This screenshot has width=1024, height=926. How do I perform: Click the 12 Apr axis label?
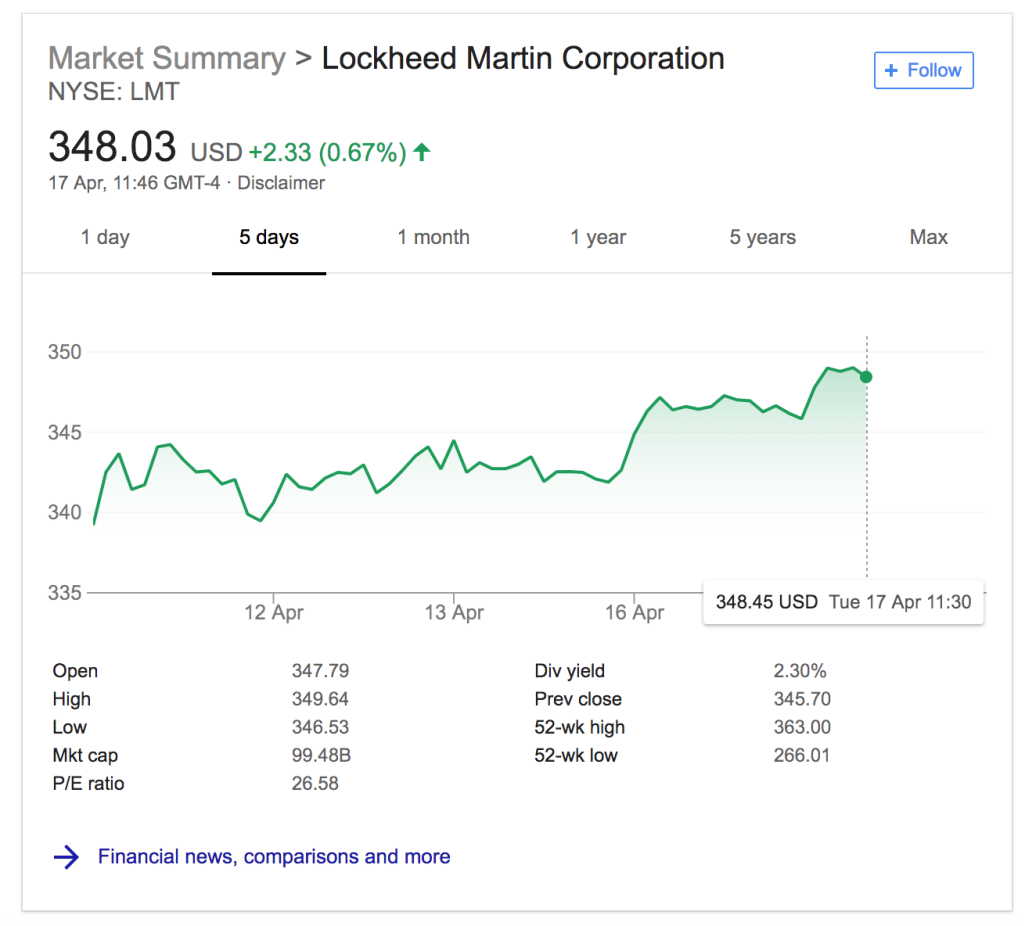tap(274, 612)
